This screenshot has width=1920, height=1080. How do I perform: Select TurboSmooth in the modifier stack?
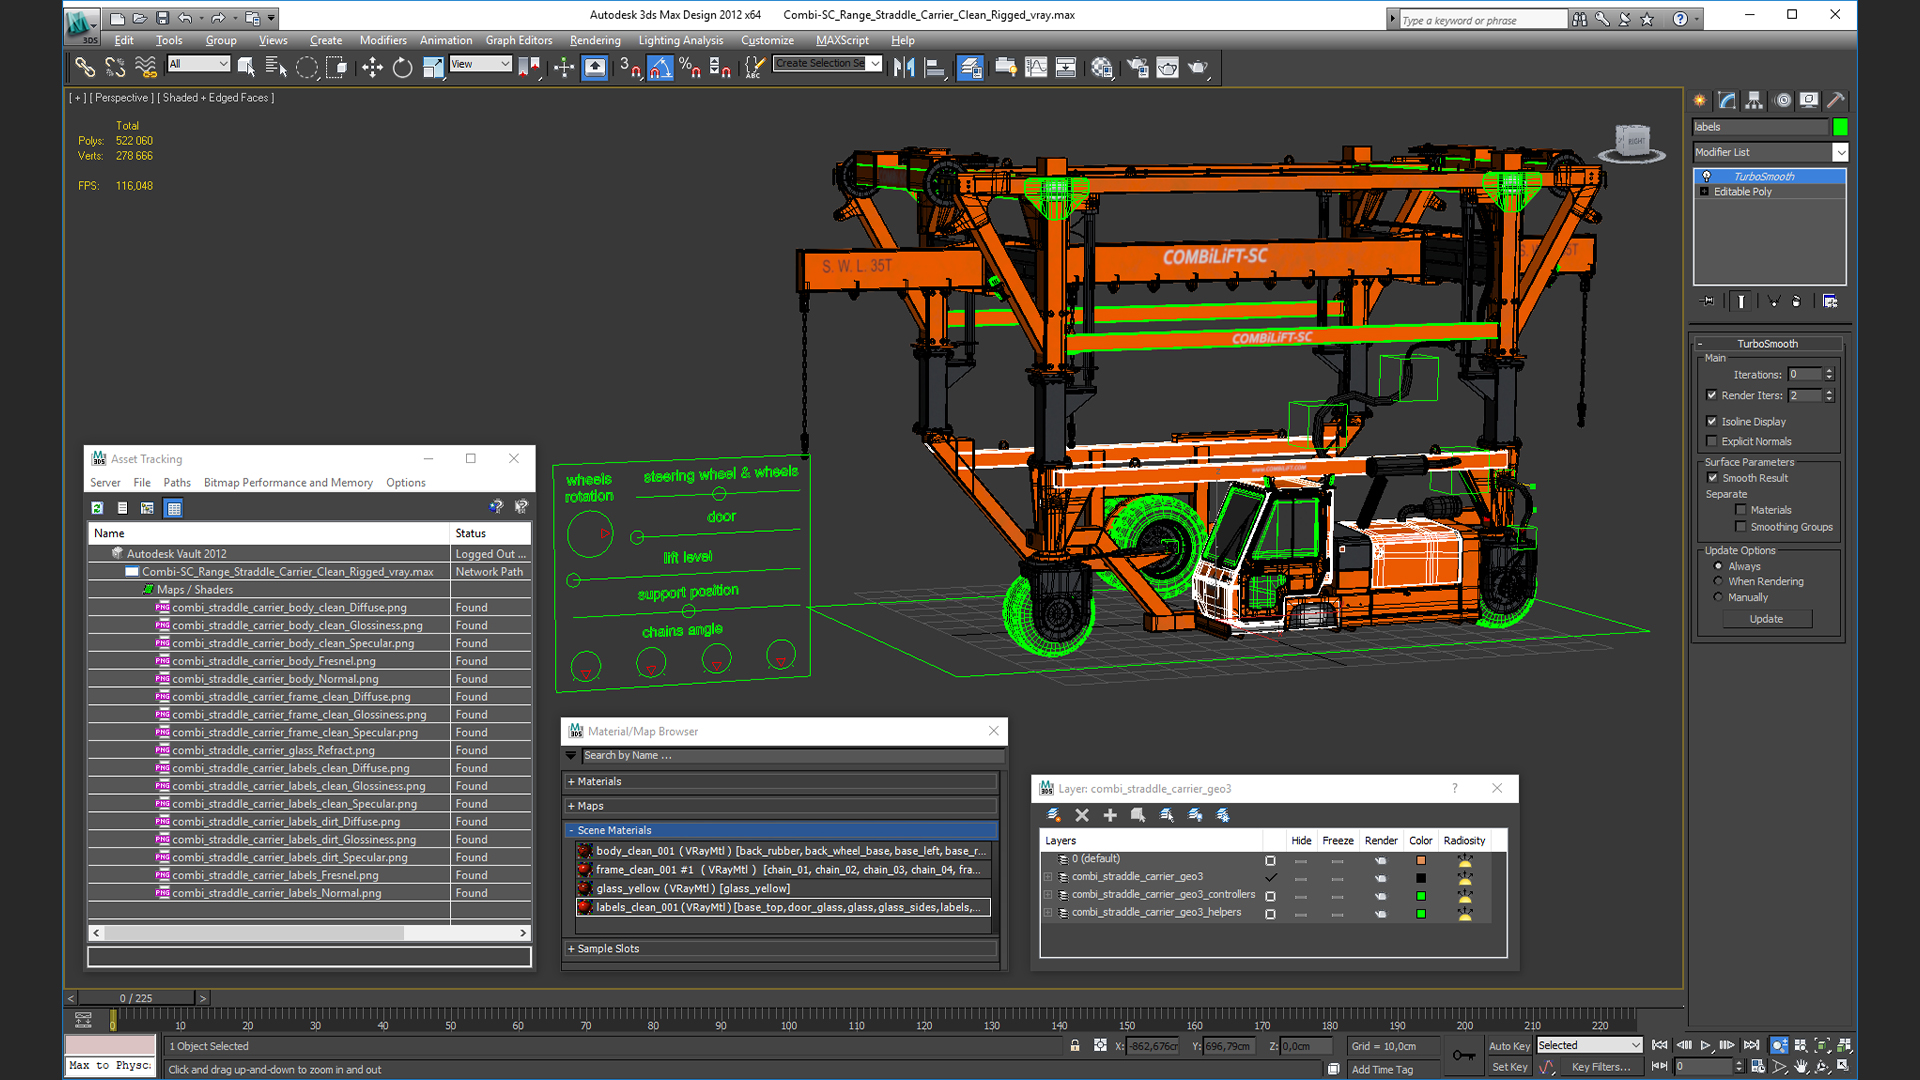coord(1770,176)
